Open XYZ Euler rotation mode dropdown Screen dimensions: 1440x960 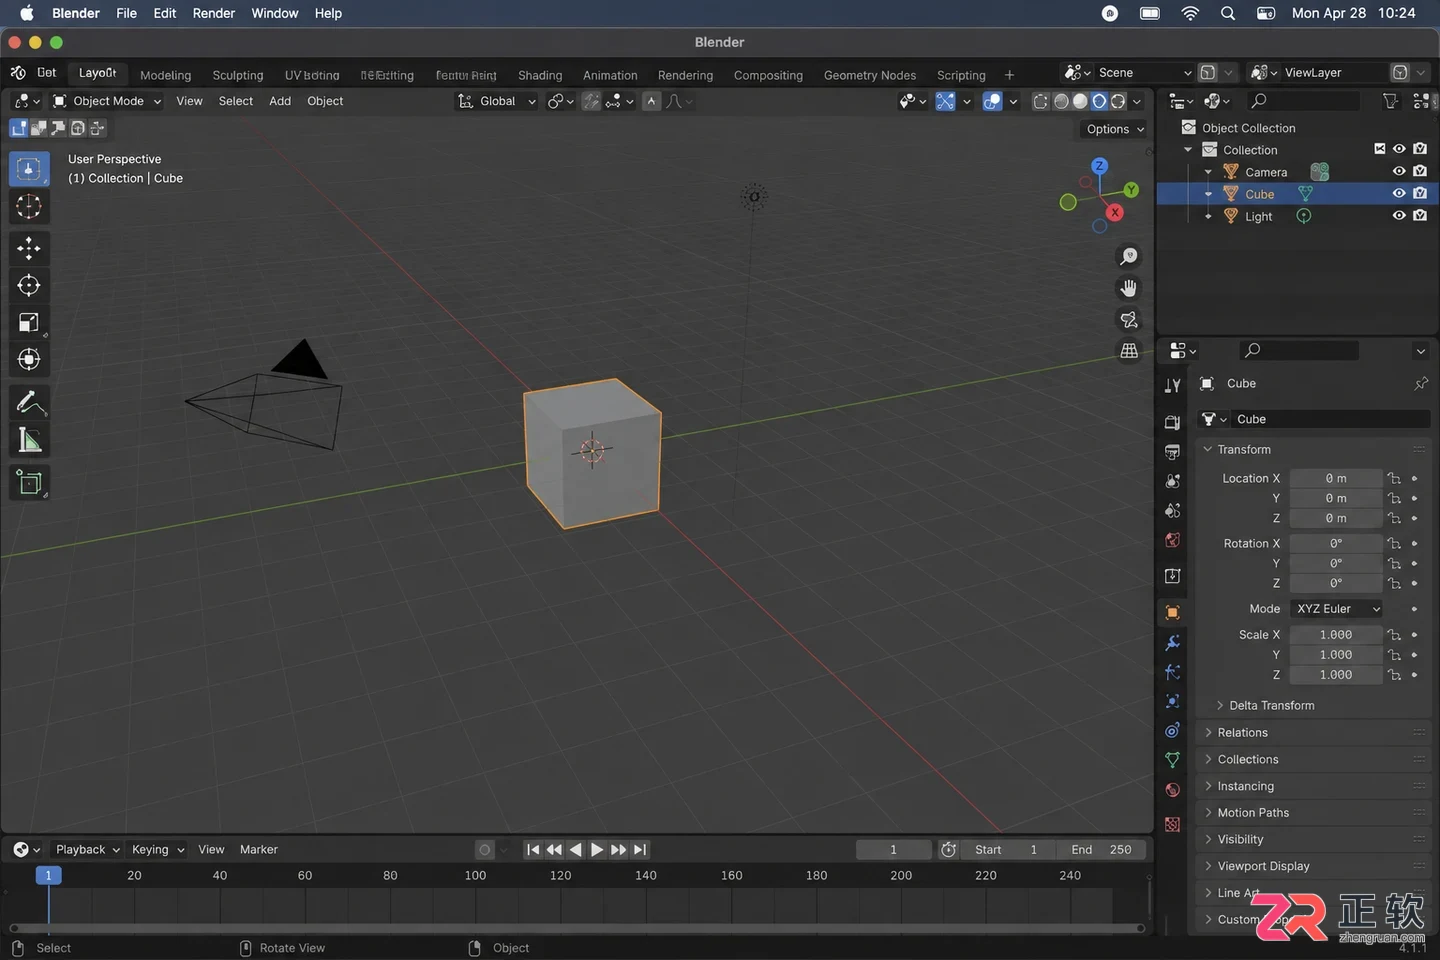(x=1337, y=609)
